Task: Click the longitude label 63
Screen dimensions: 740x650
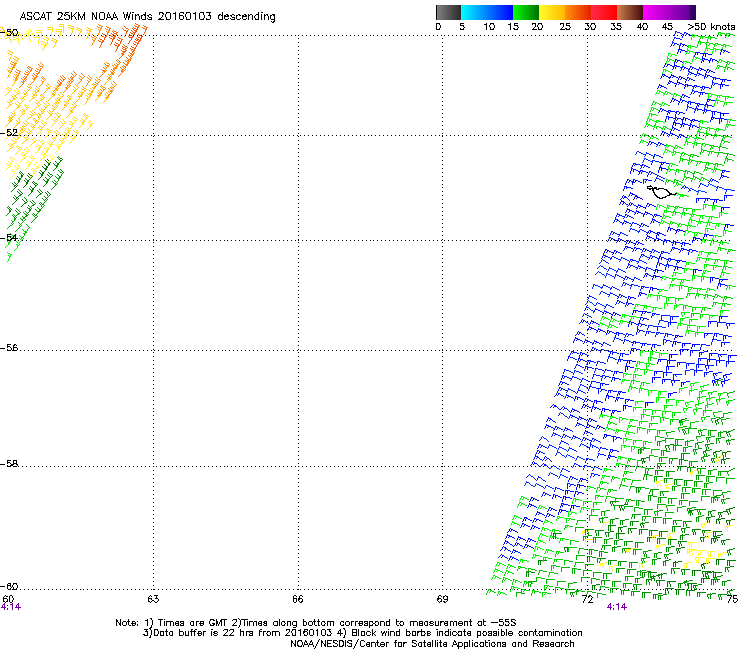Action: click(153, 599)
